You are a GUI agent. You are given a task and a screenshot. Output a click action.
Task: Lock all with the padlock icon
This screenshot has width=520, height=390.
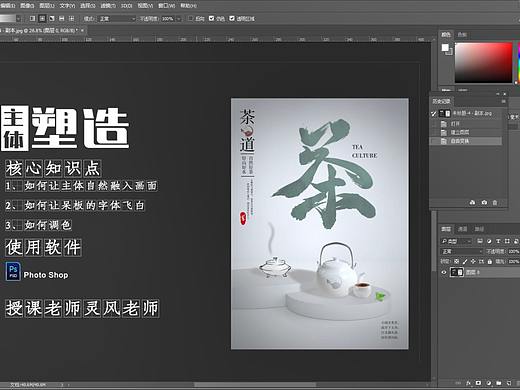click(x=490, y=262)
